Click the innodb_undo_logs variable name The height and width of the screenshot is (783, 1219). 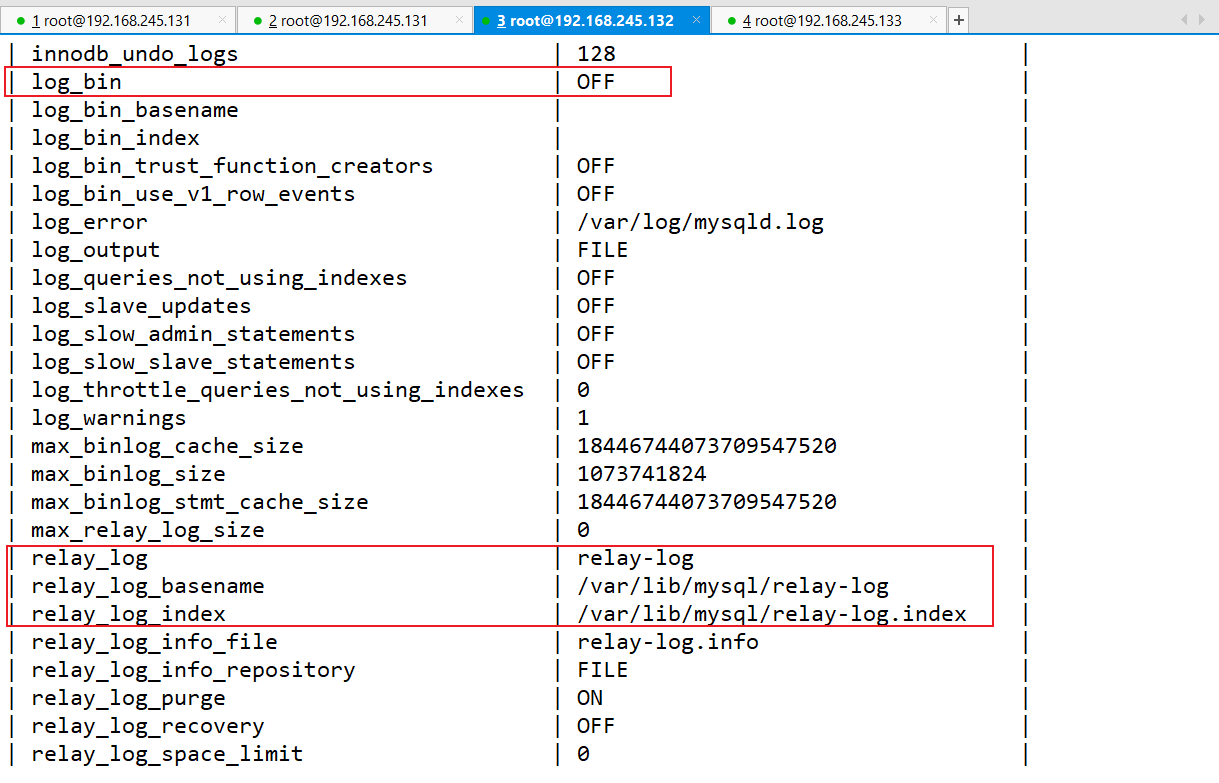135,54
